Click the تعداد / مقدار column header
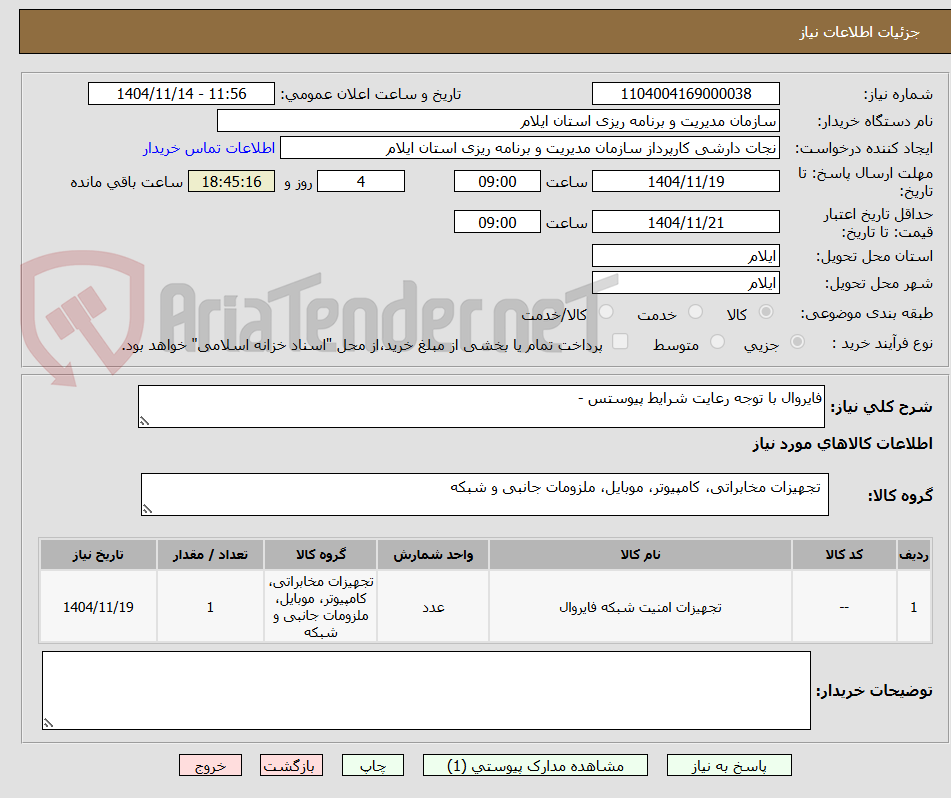The width and height of the screenshot is (951, 798). pos(210,555)
